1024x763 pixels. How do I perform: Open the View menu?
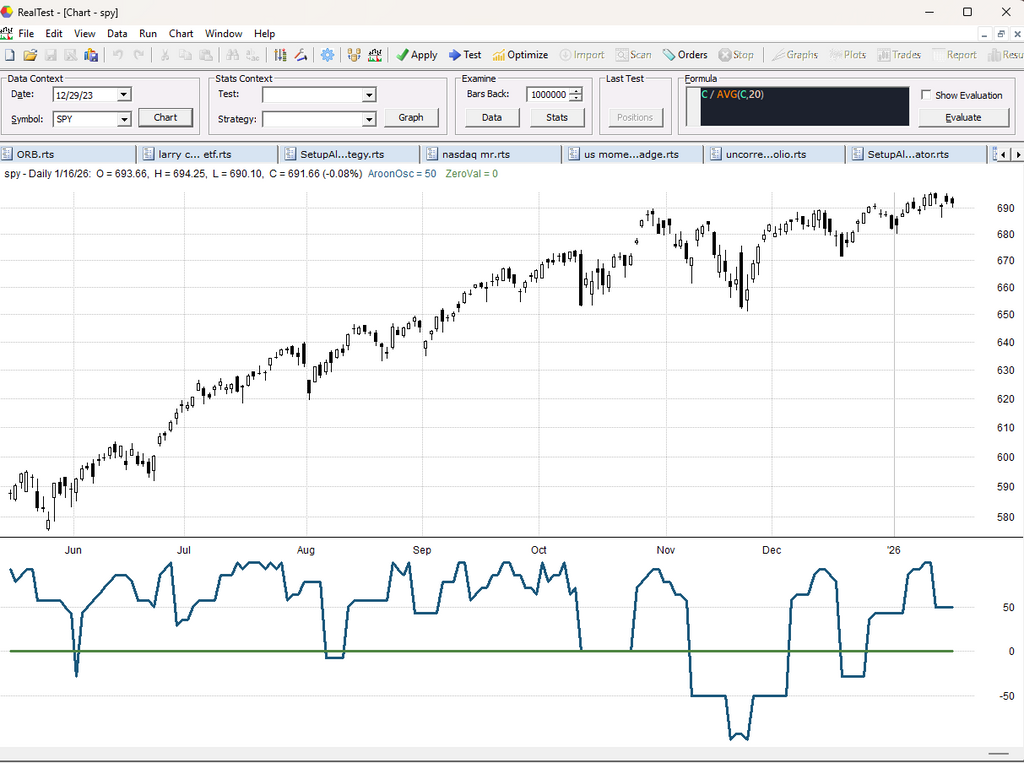click(84, 34)
